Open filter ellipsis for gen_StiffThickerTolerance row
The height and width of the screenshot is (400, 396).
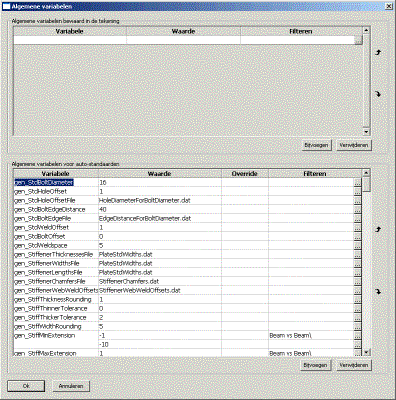(x=357, y=317)
